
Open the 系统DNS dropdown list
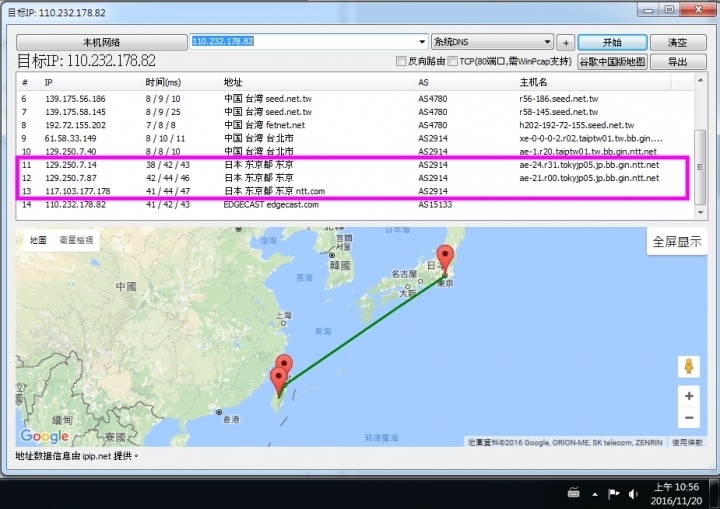[546, 42]
